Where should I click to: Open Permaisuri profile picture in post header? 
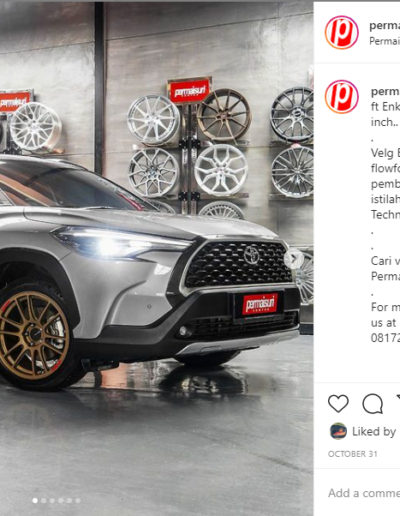(x=342, y=32)
